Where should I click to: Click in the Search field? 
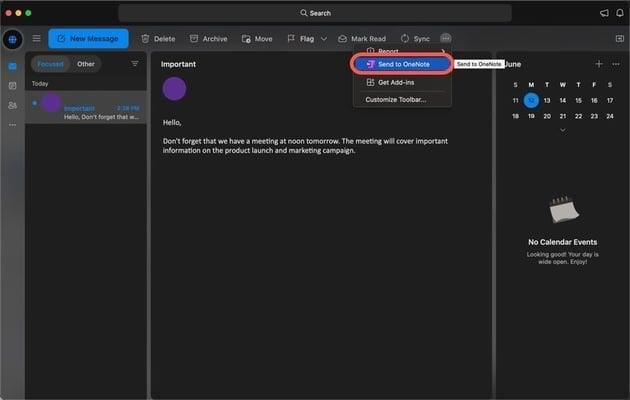[315, 13]
